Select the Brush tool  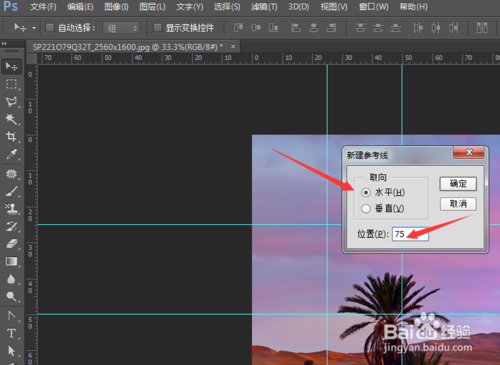point(12,191)
